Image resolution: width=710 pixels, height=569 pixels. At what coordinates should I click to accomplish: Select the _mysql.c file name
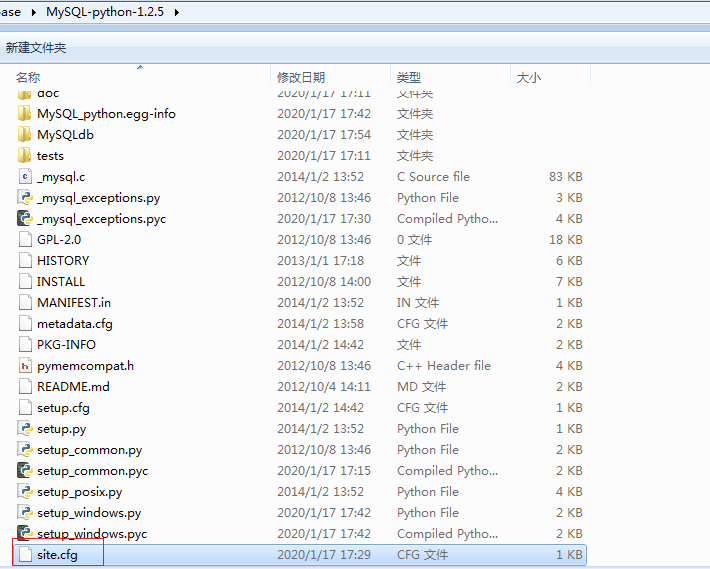pos(61,177)
